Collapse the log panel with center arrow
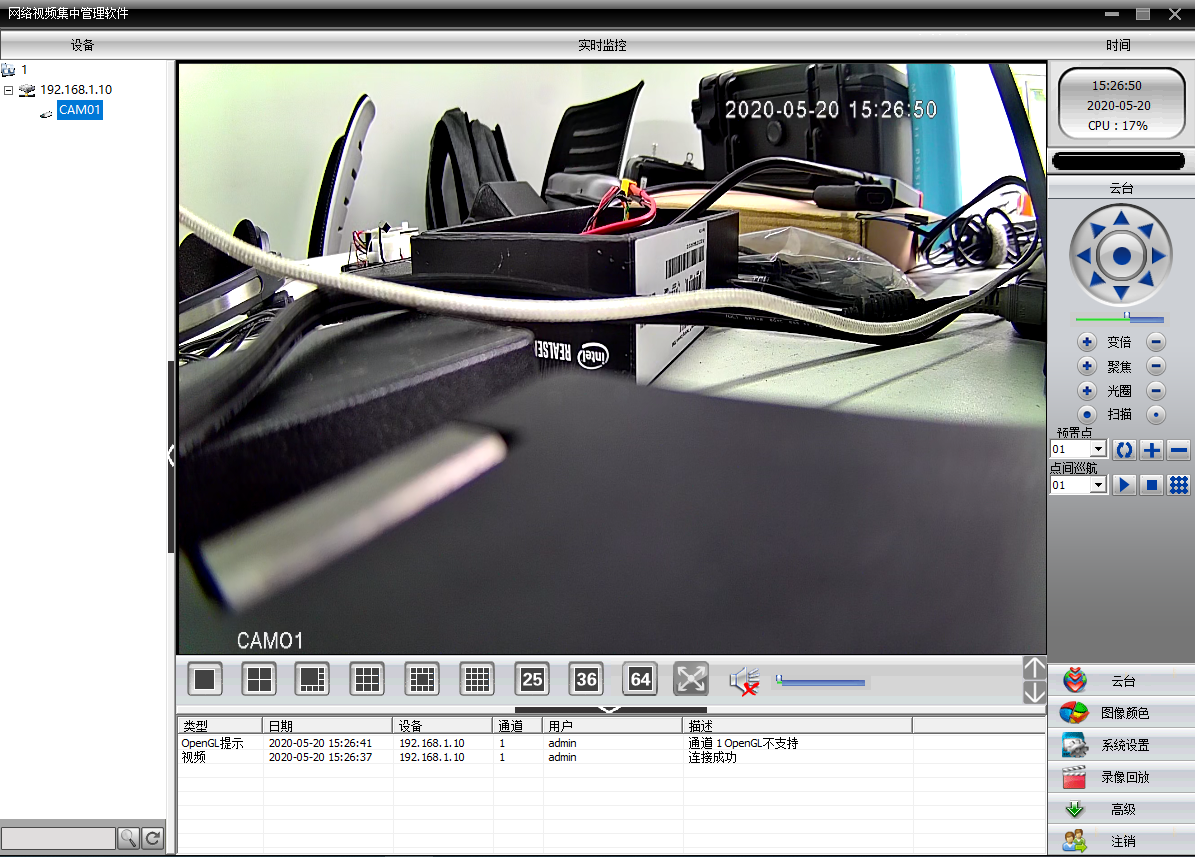 click(x=610, y=710)
